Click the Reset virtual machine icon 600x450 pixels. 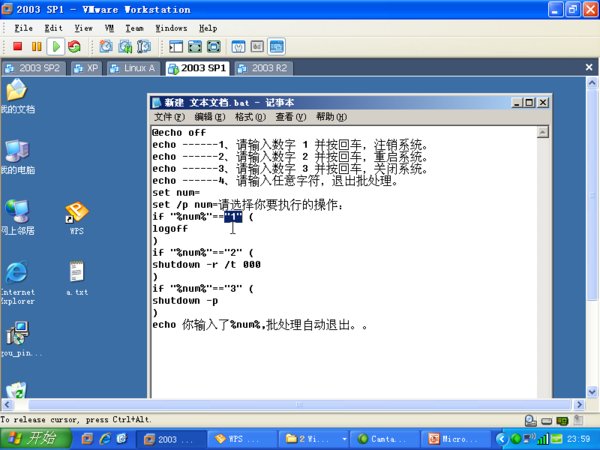coord(74,47)
